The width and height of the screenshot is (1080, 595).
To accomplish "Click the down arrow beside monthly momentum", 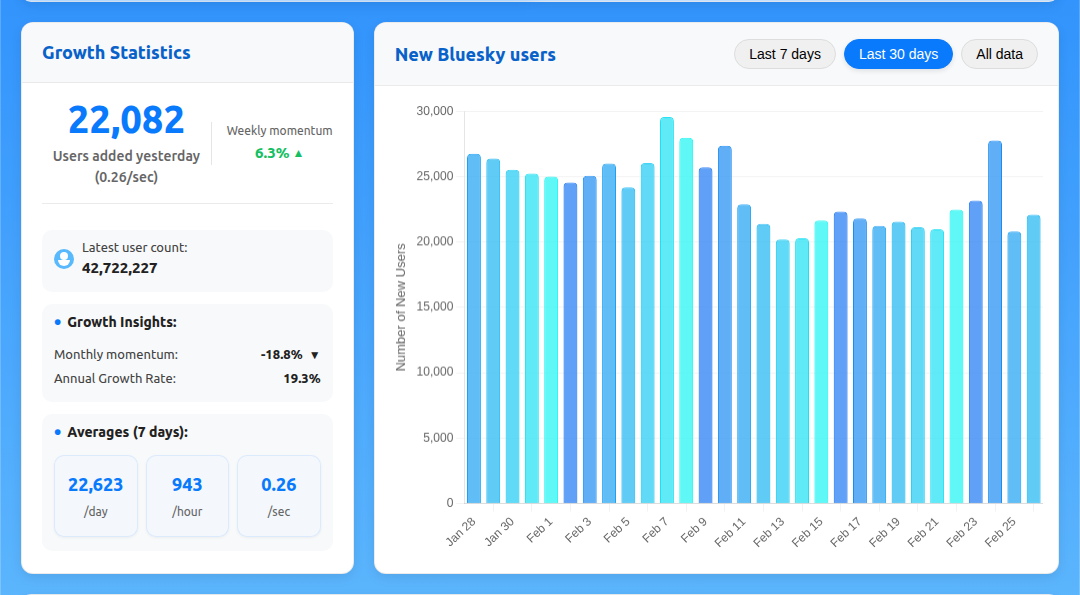I will pos(314,355).
